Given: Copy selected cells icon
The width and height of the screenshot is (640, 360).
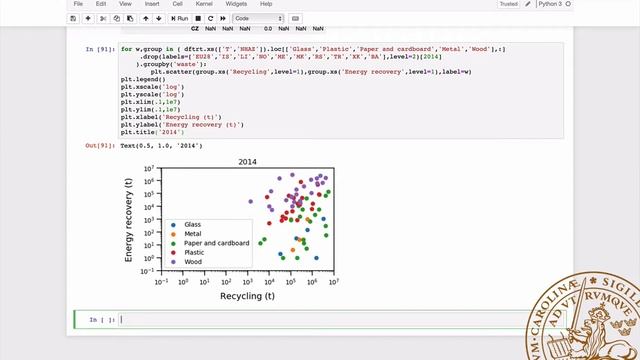Looking at the screenshot, I should tap(117, 18).
